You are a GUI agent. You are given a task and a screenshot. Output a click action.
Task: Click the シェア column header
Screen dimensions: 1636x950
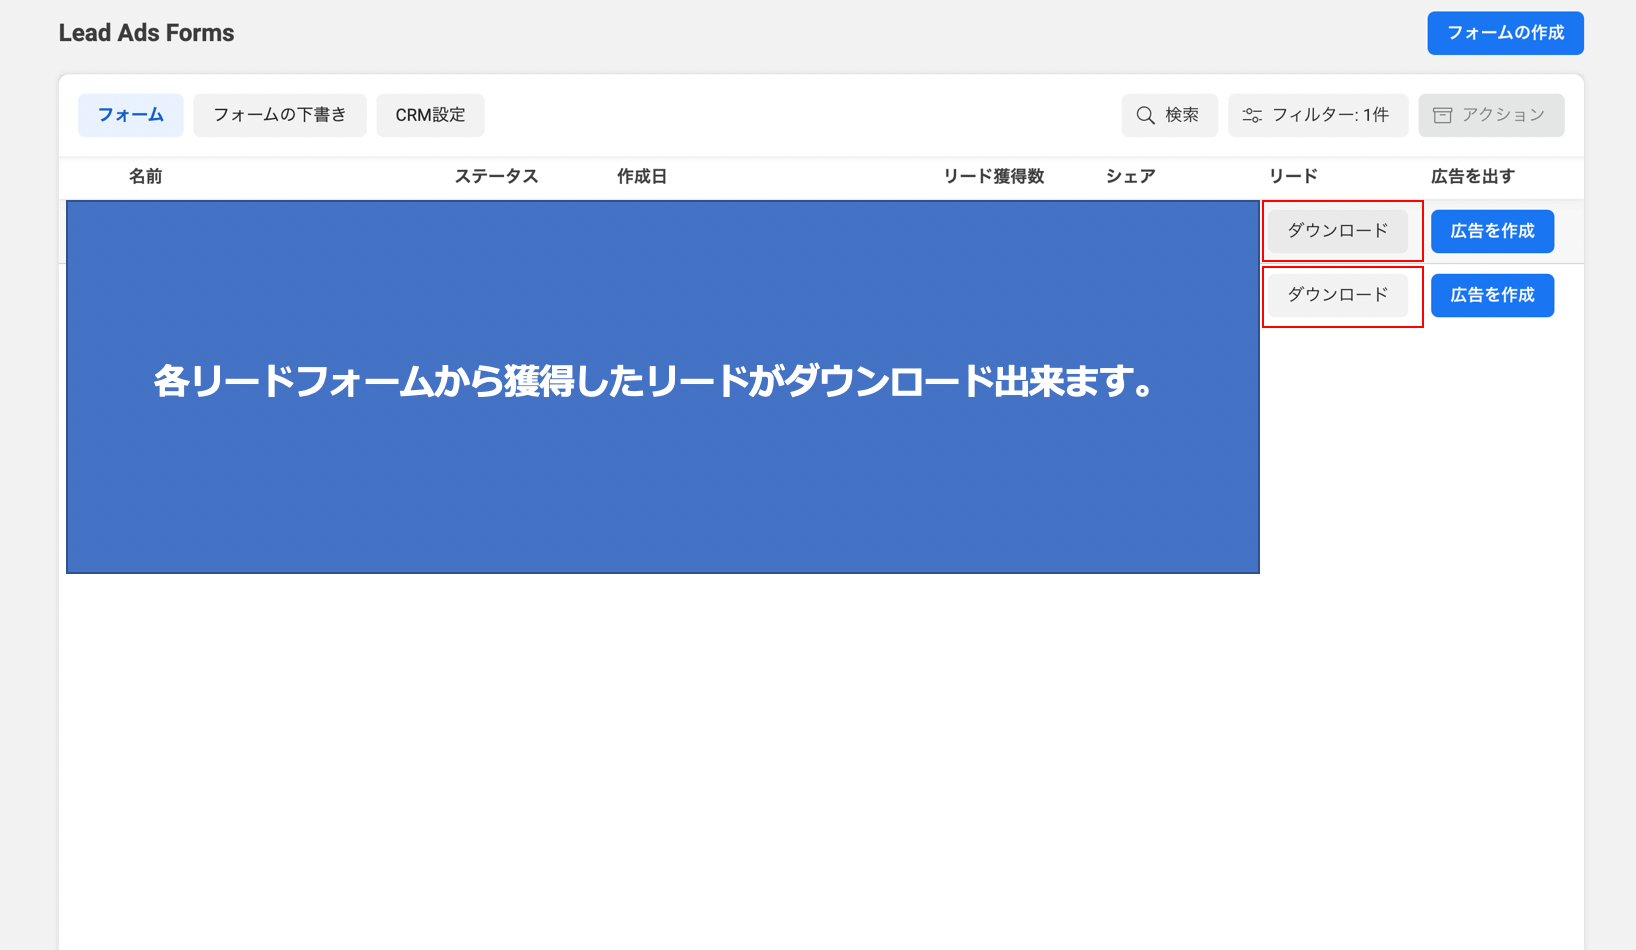[x=1130, y=177]
